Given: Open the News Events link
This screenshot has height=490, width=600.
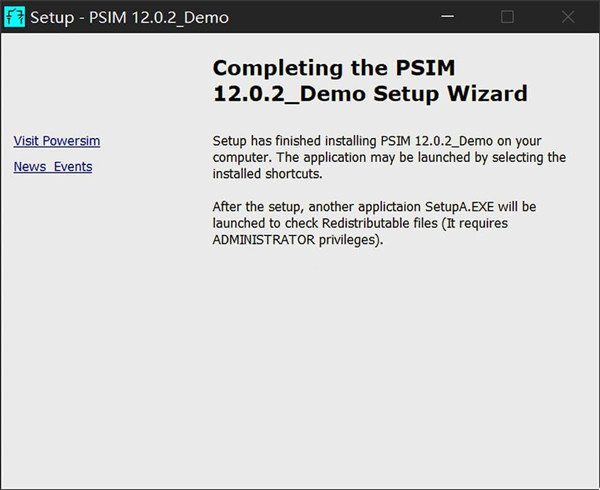Looking at the screenshot, I should pyautogui.click(x=53, y=167).
